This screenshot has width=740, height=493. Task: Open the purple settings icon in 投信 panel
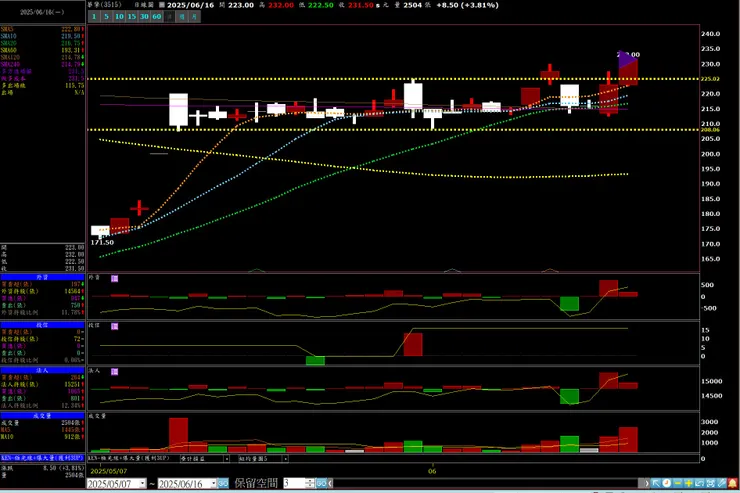(114, 326)
